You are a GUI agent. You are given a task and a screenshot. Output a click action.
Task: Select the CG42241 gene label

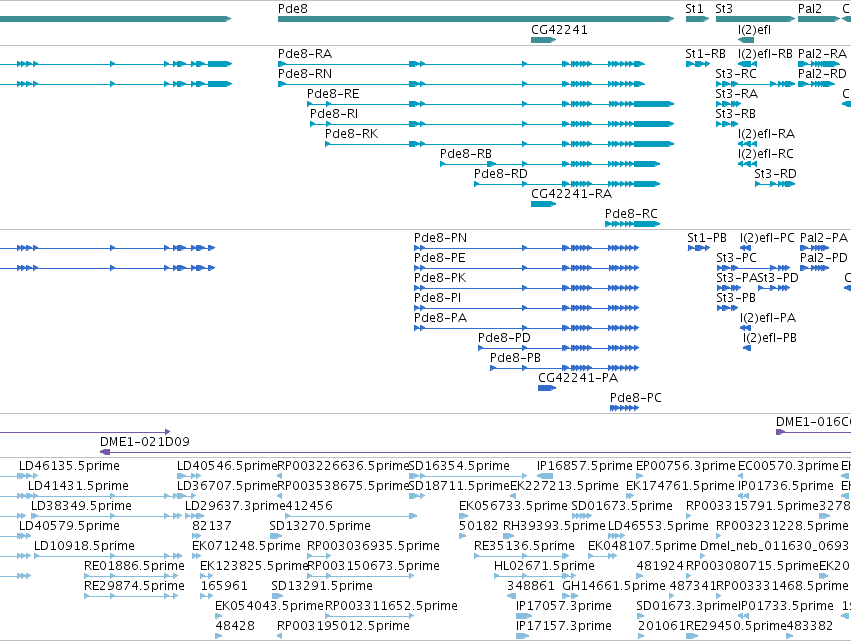click(x=559, y=30)
